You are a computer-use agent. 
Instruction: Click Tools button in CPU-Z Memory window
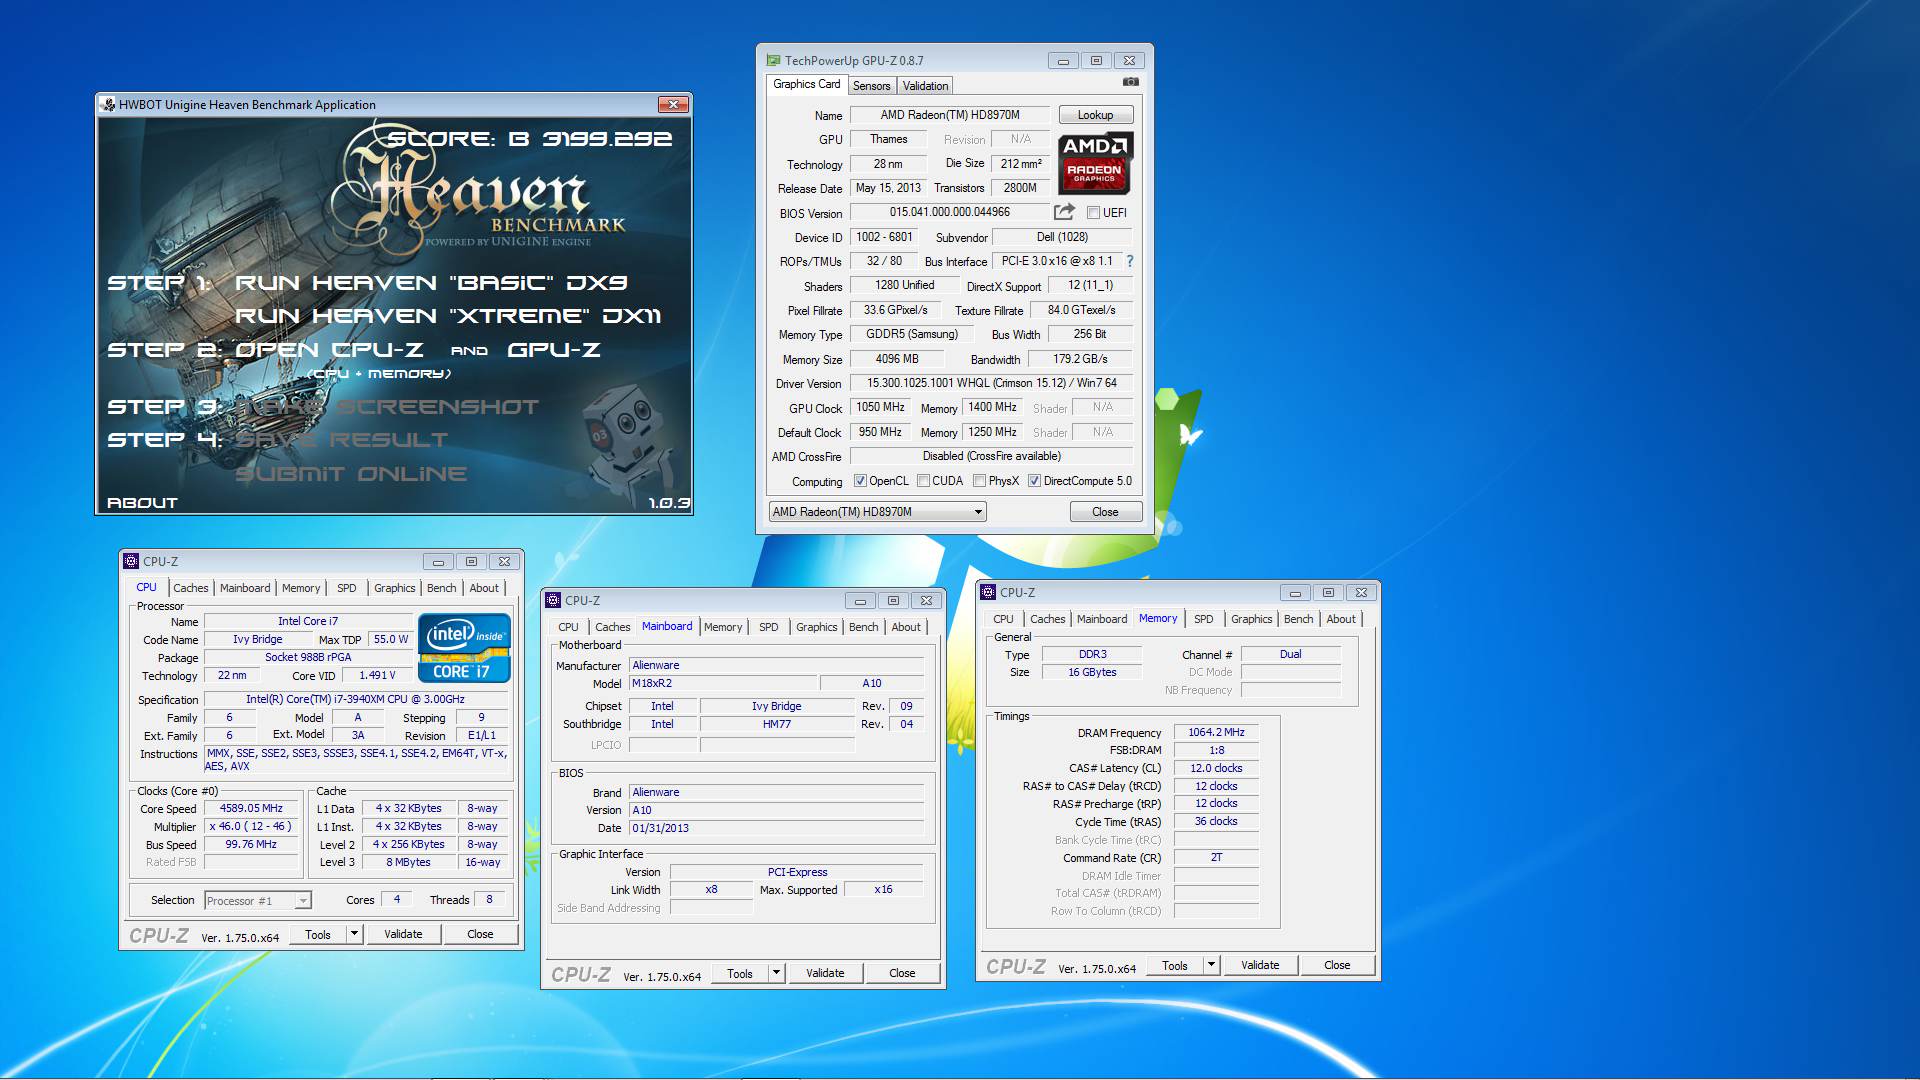[x=1175, y=965]
